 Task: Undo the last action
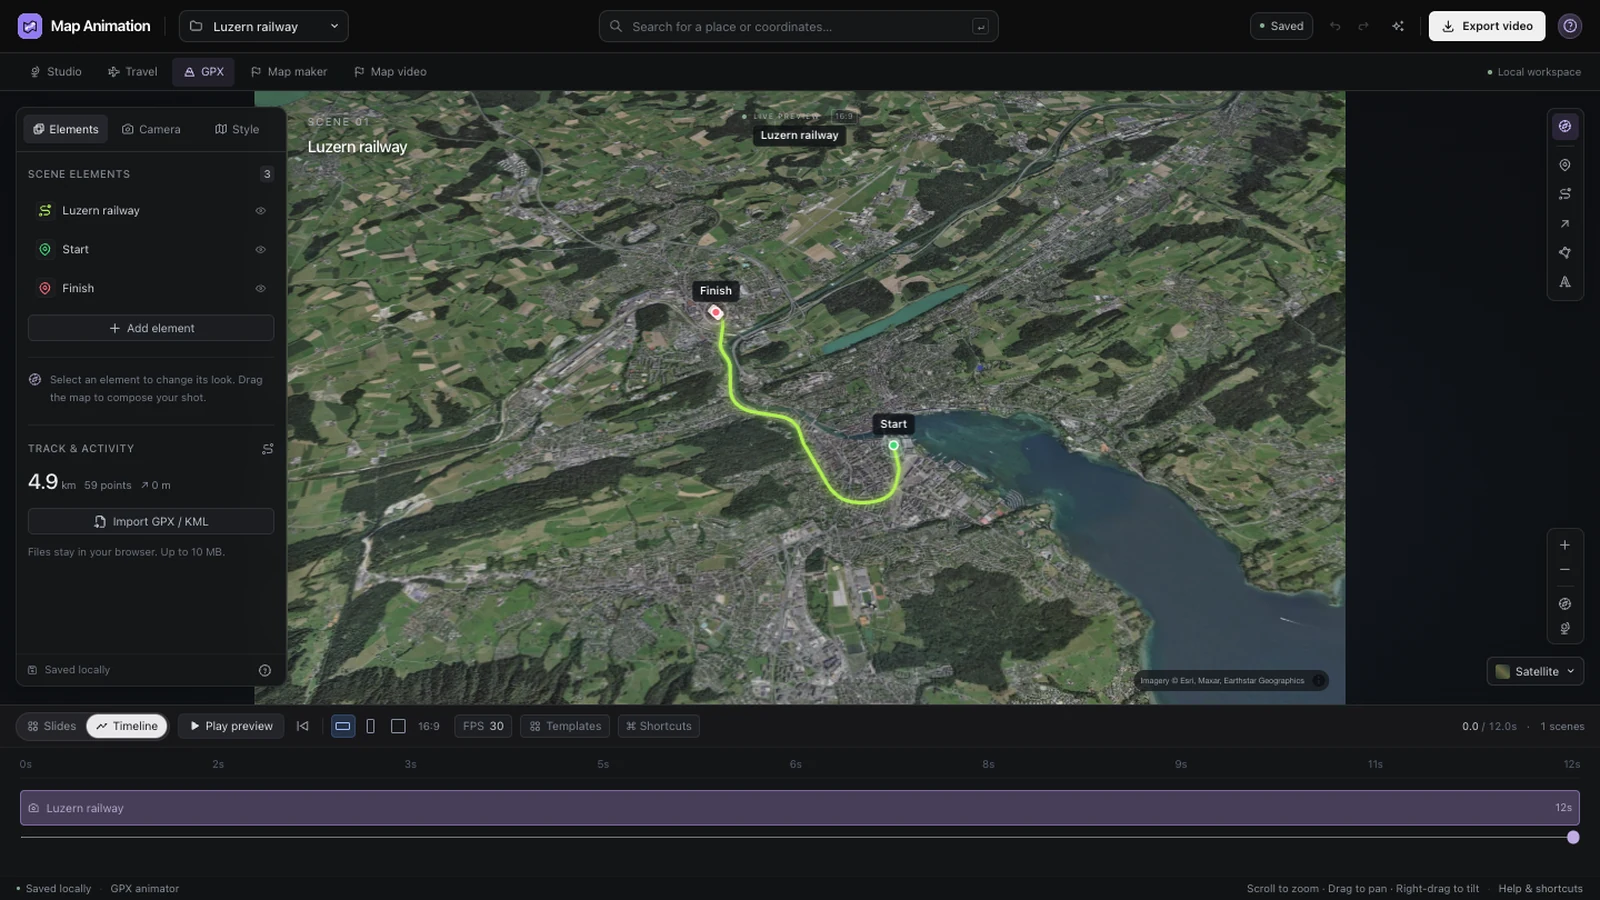[x=1335, y=26]
